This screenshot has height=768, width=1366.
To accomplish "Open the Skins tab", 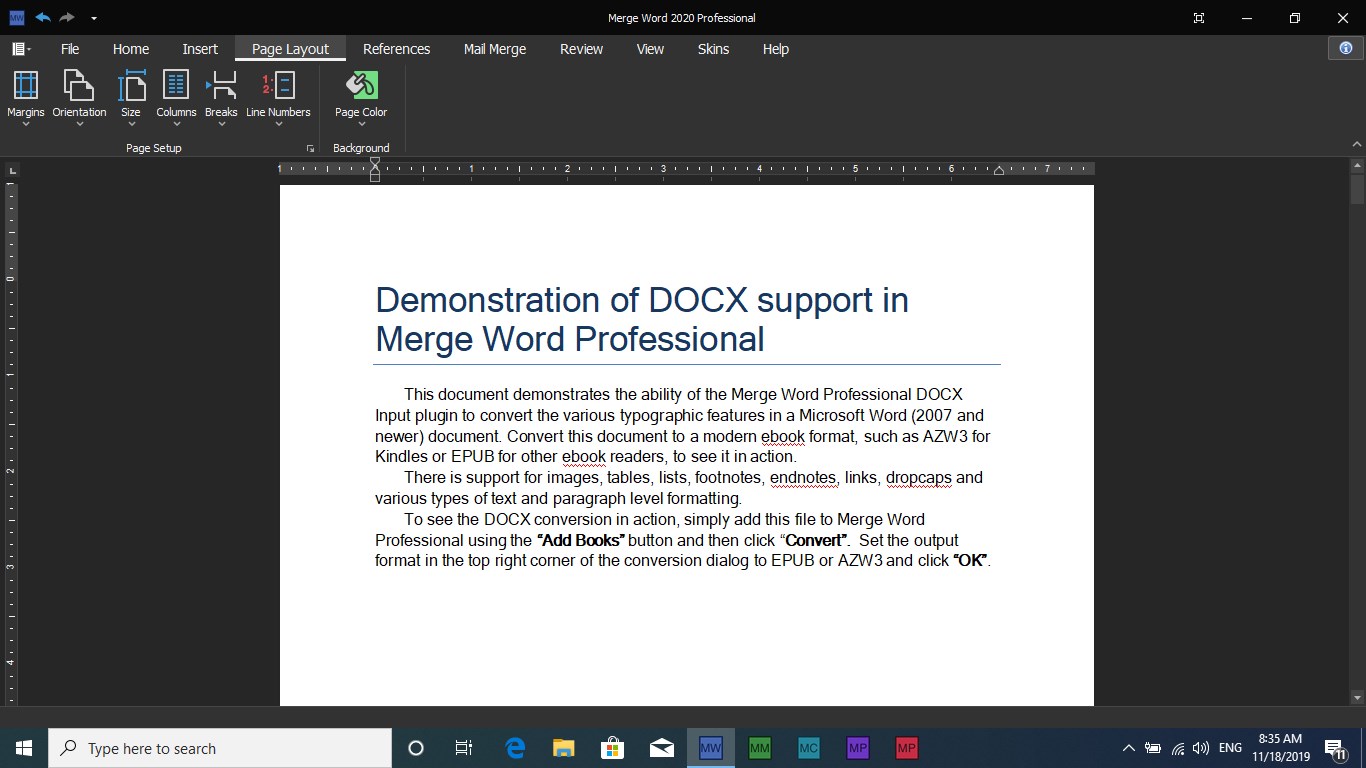I will 713,49.
